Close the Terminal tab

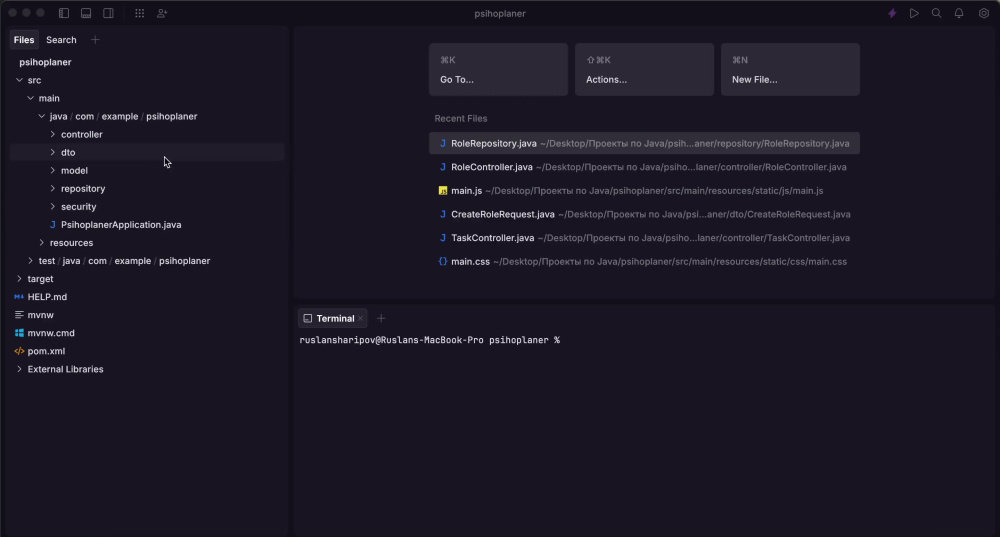[x=360, y=318]
